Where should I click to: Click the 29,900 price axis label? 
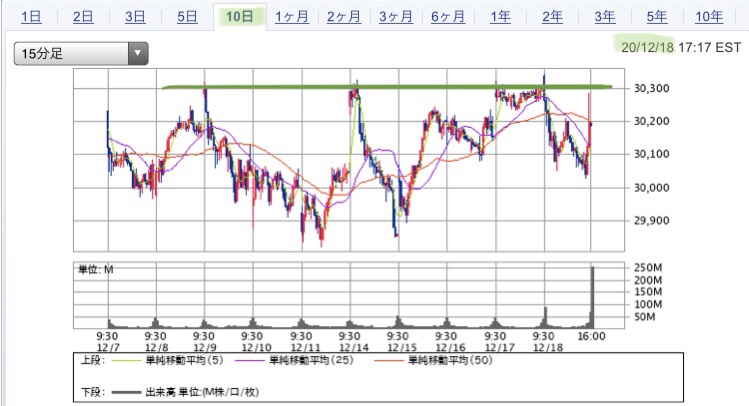(x=652, y=221)
